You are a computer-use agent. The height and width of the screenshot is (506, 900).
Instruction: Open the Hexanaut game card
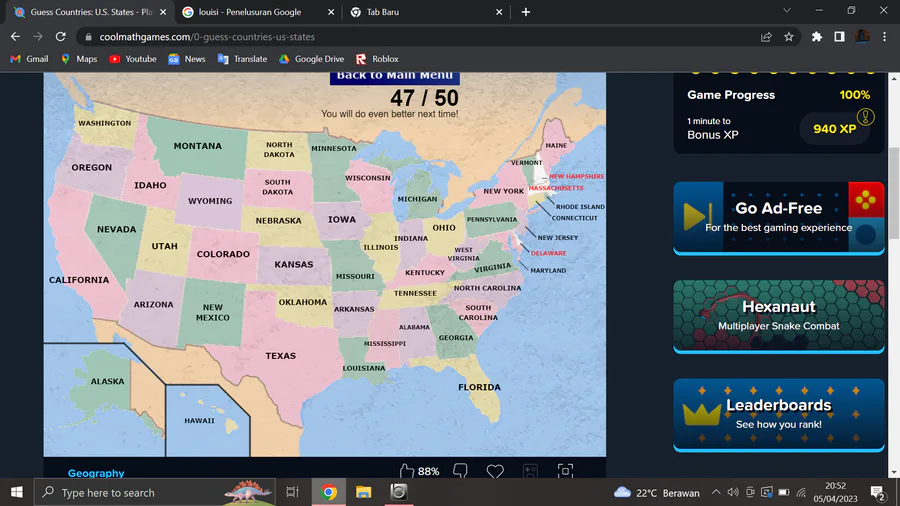(x=778, y=316)
